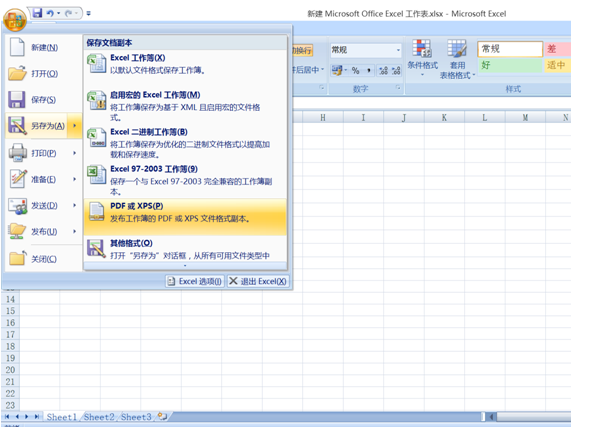Apply the yellow 适中 cell style
The height and width of the screenshot is (440, 612).
point(557,65)
